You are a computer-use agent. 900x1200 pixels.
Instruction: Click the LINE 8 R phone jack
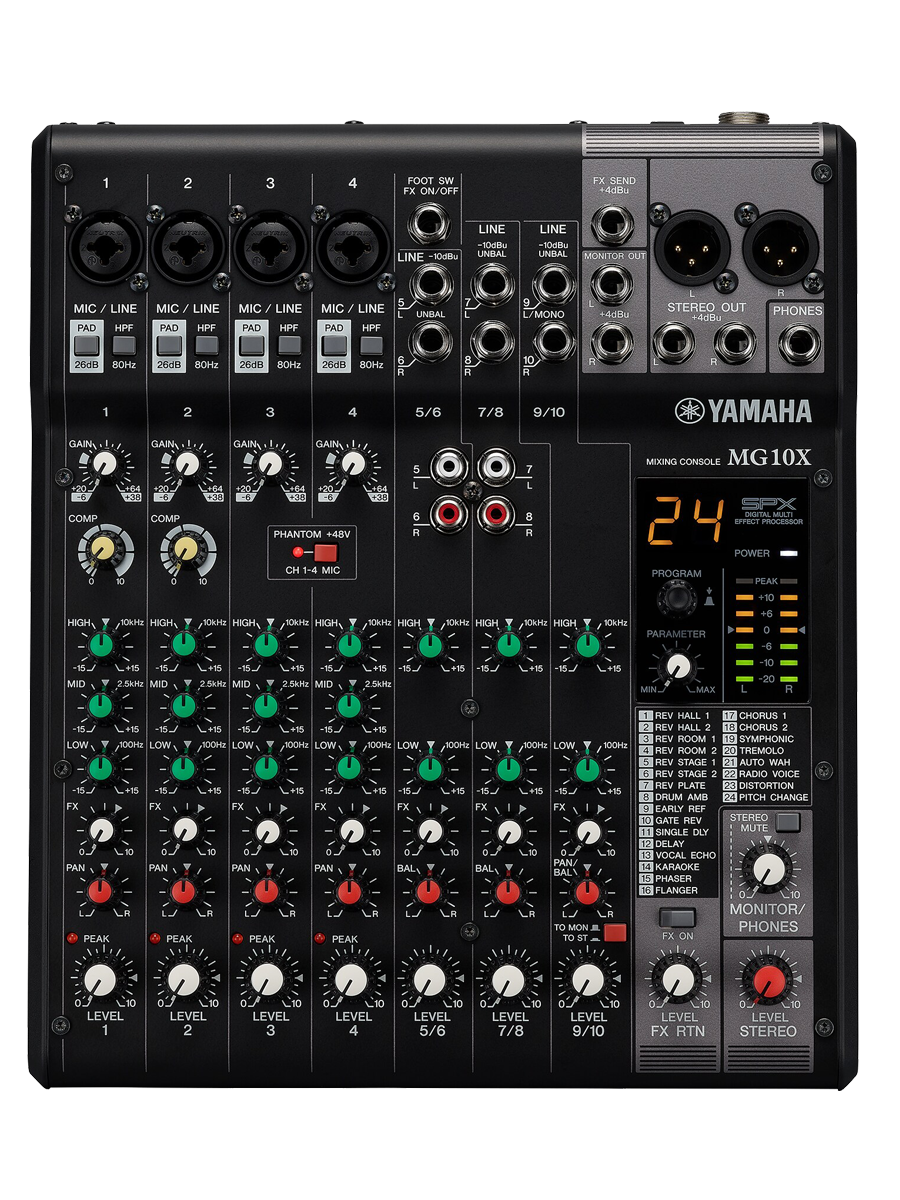coord(491,342)
